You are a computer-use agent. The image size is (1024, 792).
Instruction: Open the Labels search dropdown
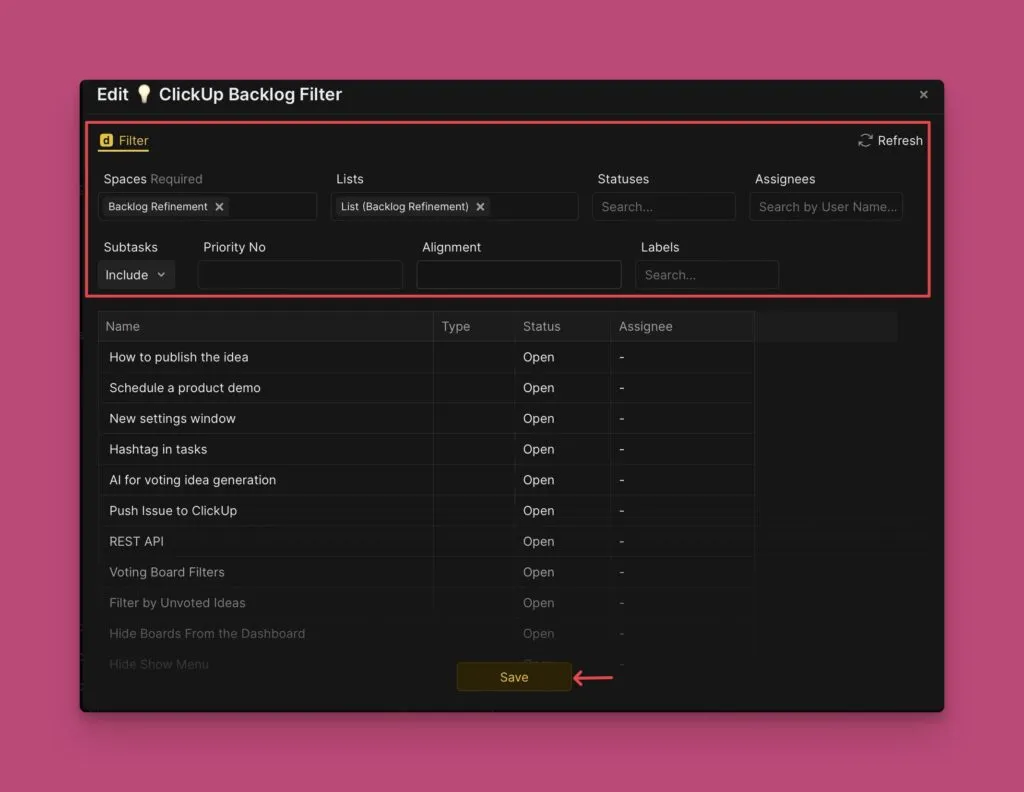[706, 275]
